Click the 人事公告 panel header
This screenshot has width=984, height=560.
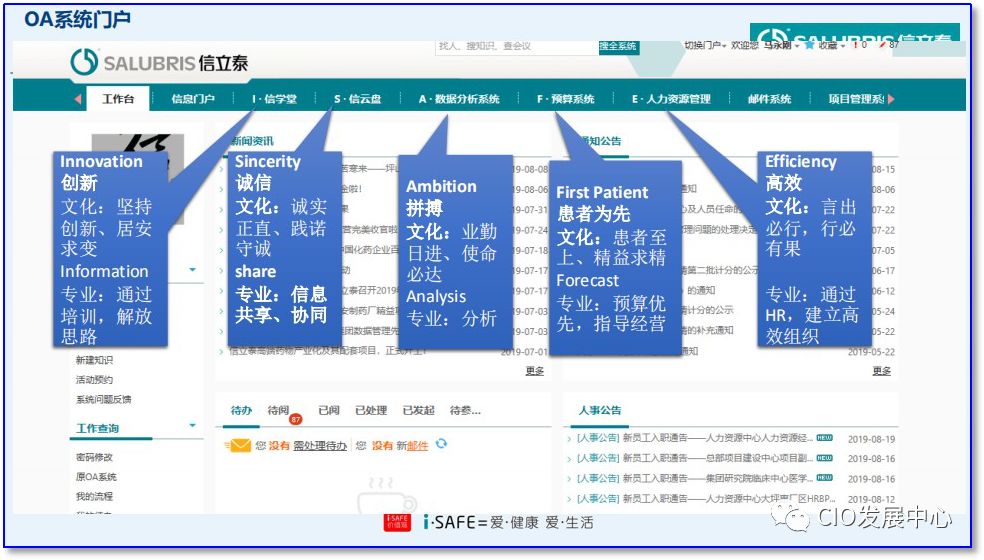pyautogui.click(x=600, y=410)
